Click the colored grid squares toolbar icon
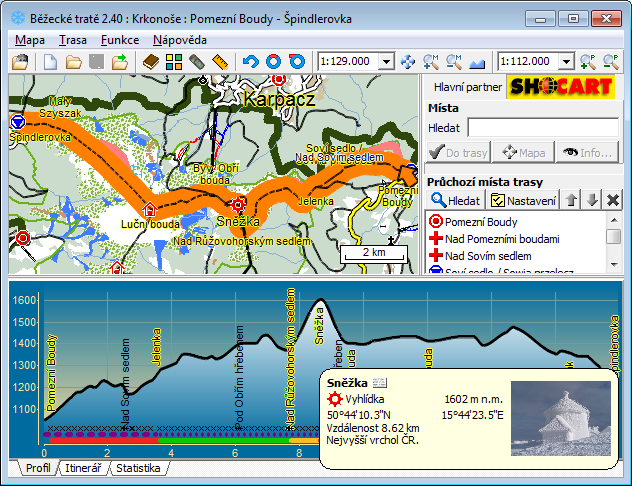The height and width of the screenshot is (486, 632). tap(174, 62)
